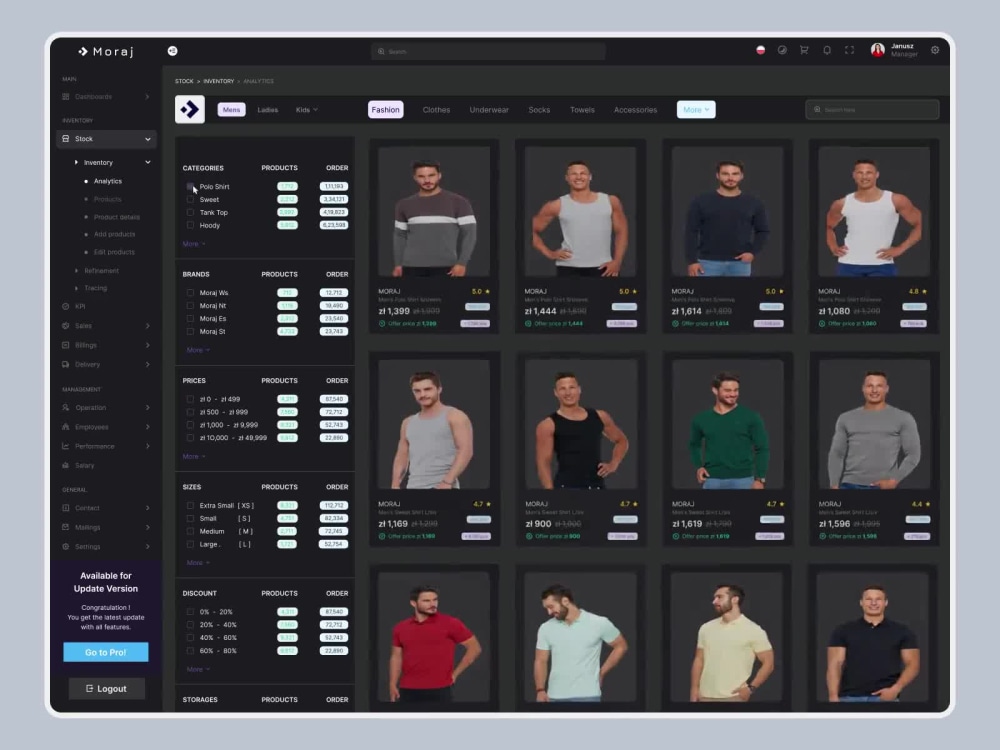
Task: Select the Mens tab
Action: (232, 110)
